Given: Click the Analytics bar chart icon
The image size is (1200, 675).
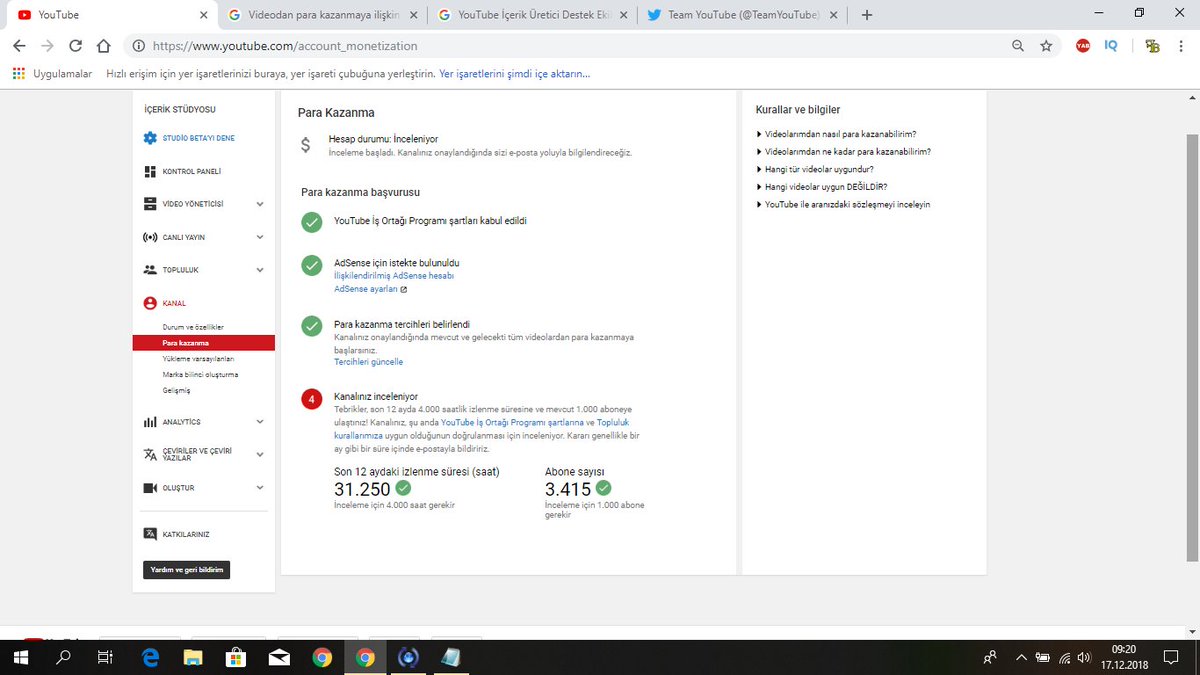Looking at the screenshot, I should (150, 422).
